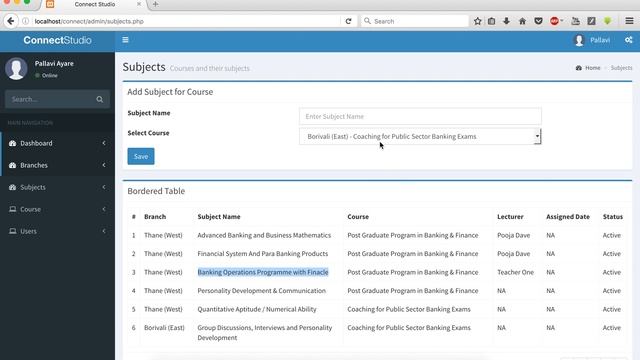Click the Pocket shield icon
The width and height of the screenshot is (640, 360).
[538, 21]
